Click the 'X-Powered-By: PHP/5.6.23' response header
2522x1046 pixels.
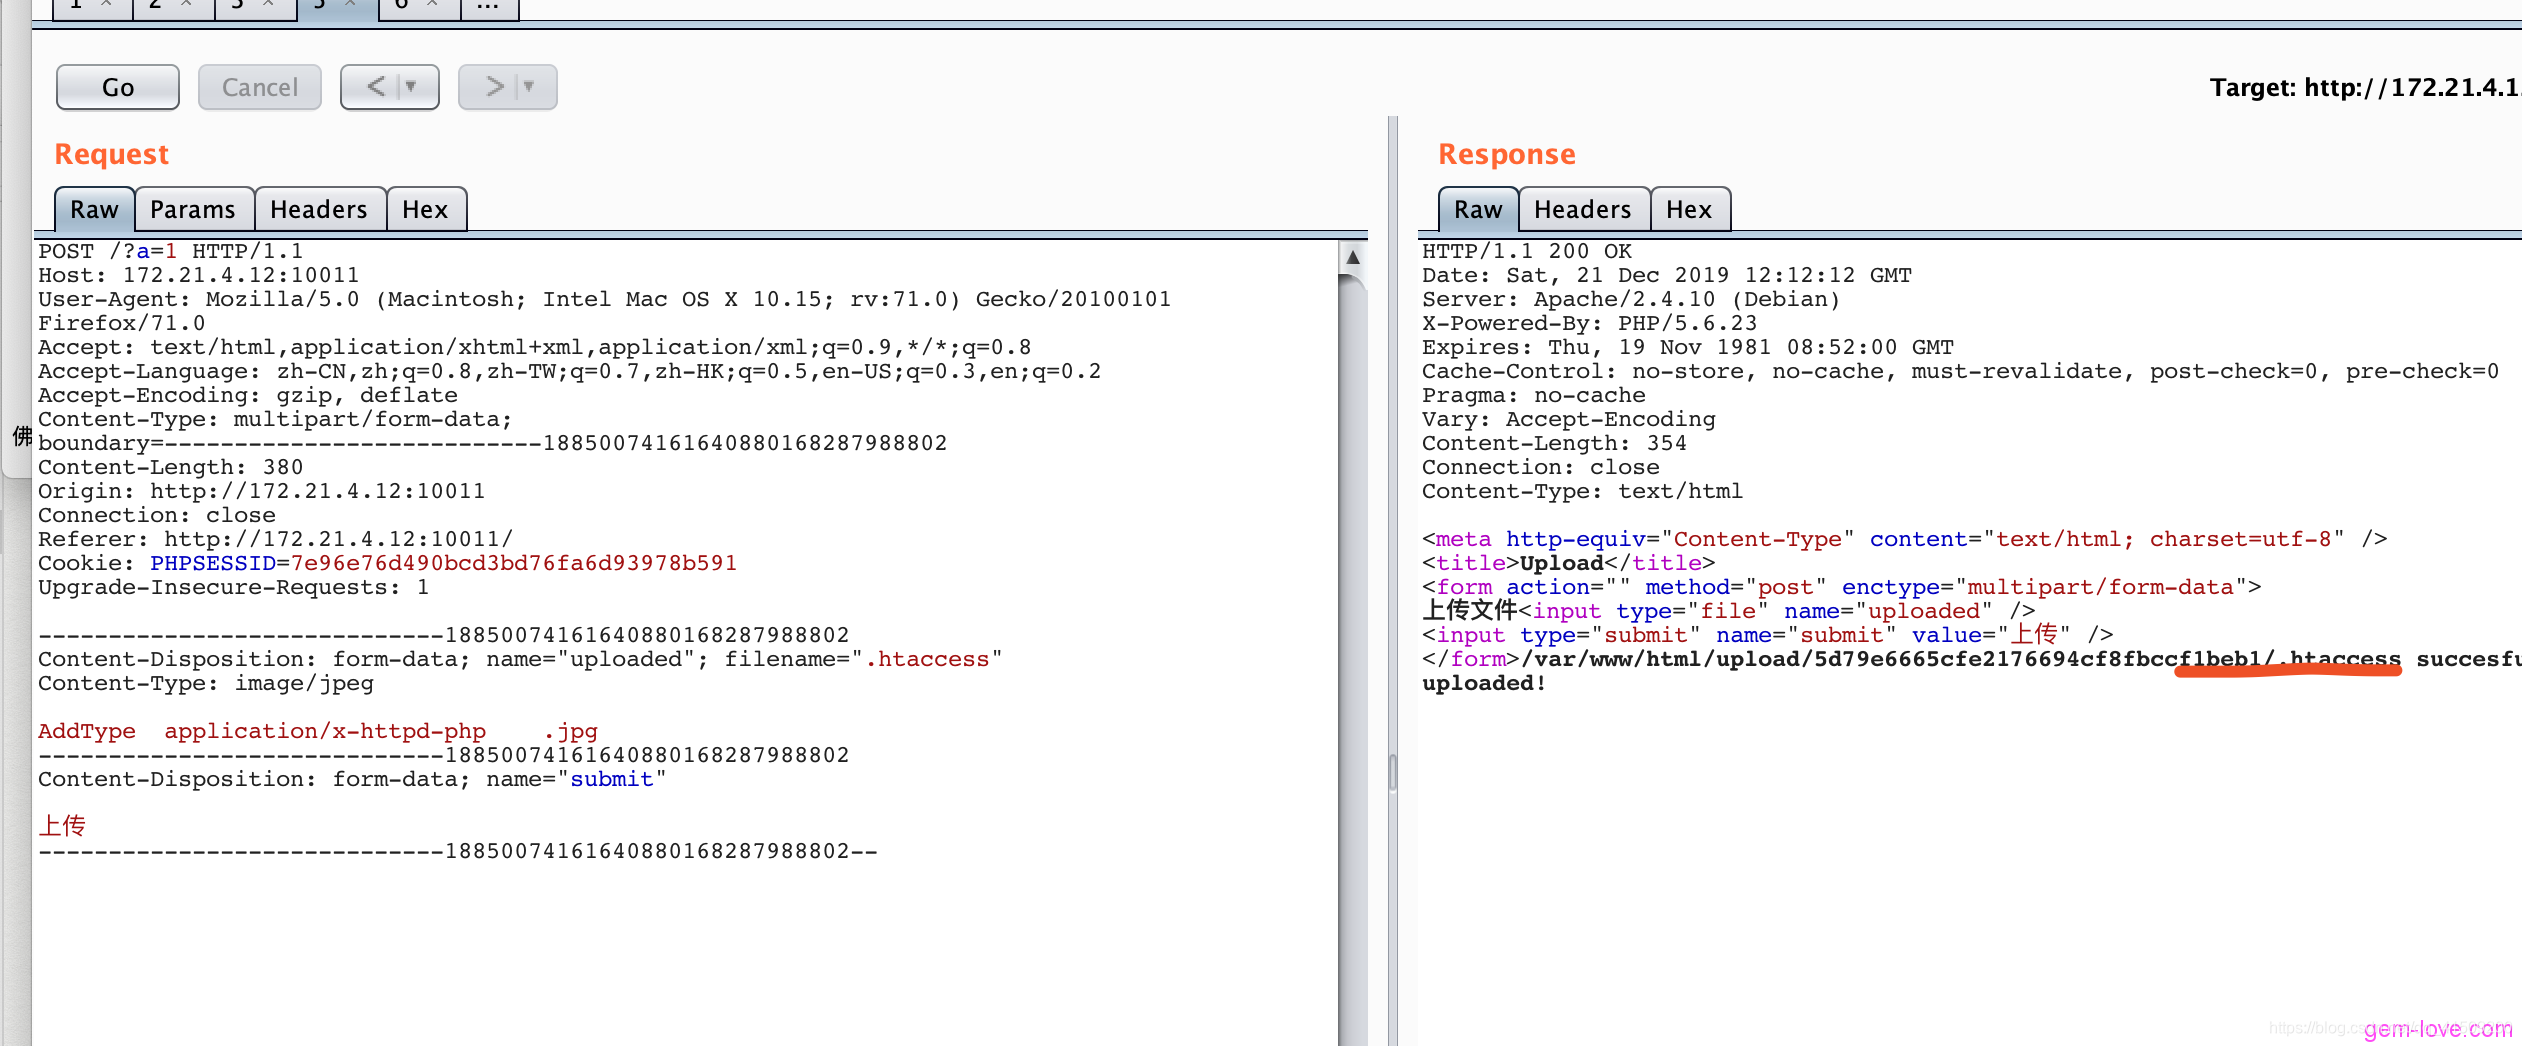coord(1589,323)
